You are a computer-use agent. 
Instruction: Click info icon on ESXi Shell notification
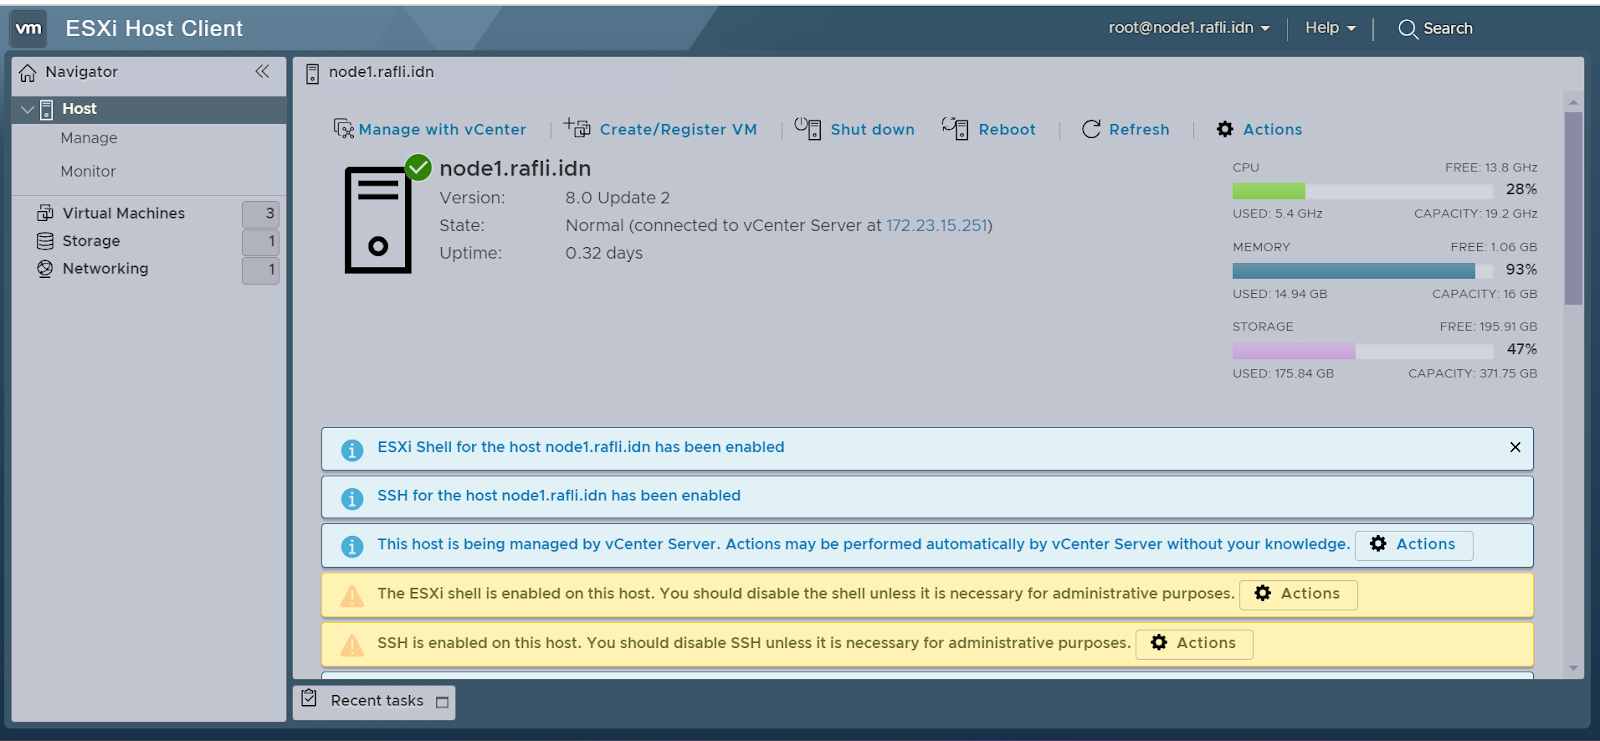point(352,450)
